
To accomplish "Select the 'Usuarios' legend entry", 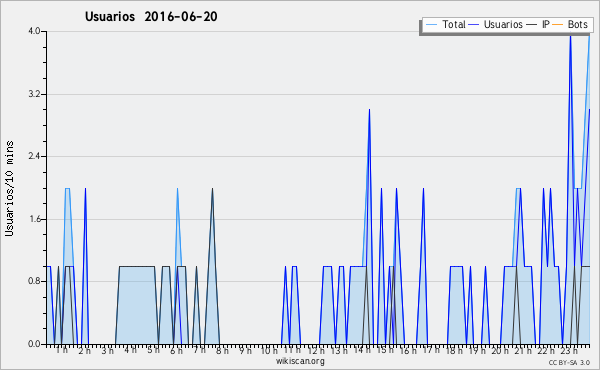I will [496, 24].
